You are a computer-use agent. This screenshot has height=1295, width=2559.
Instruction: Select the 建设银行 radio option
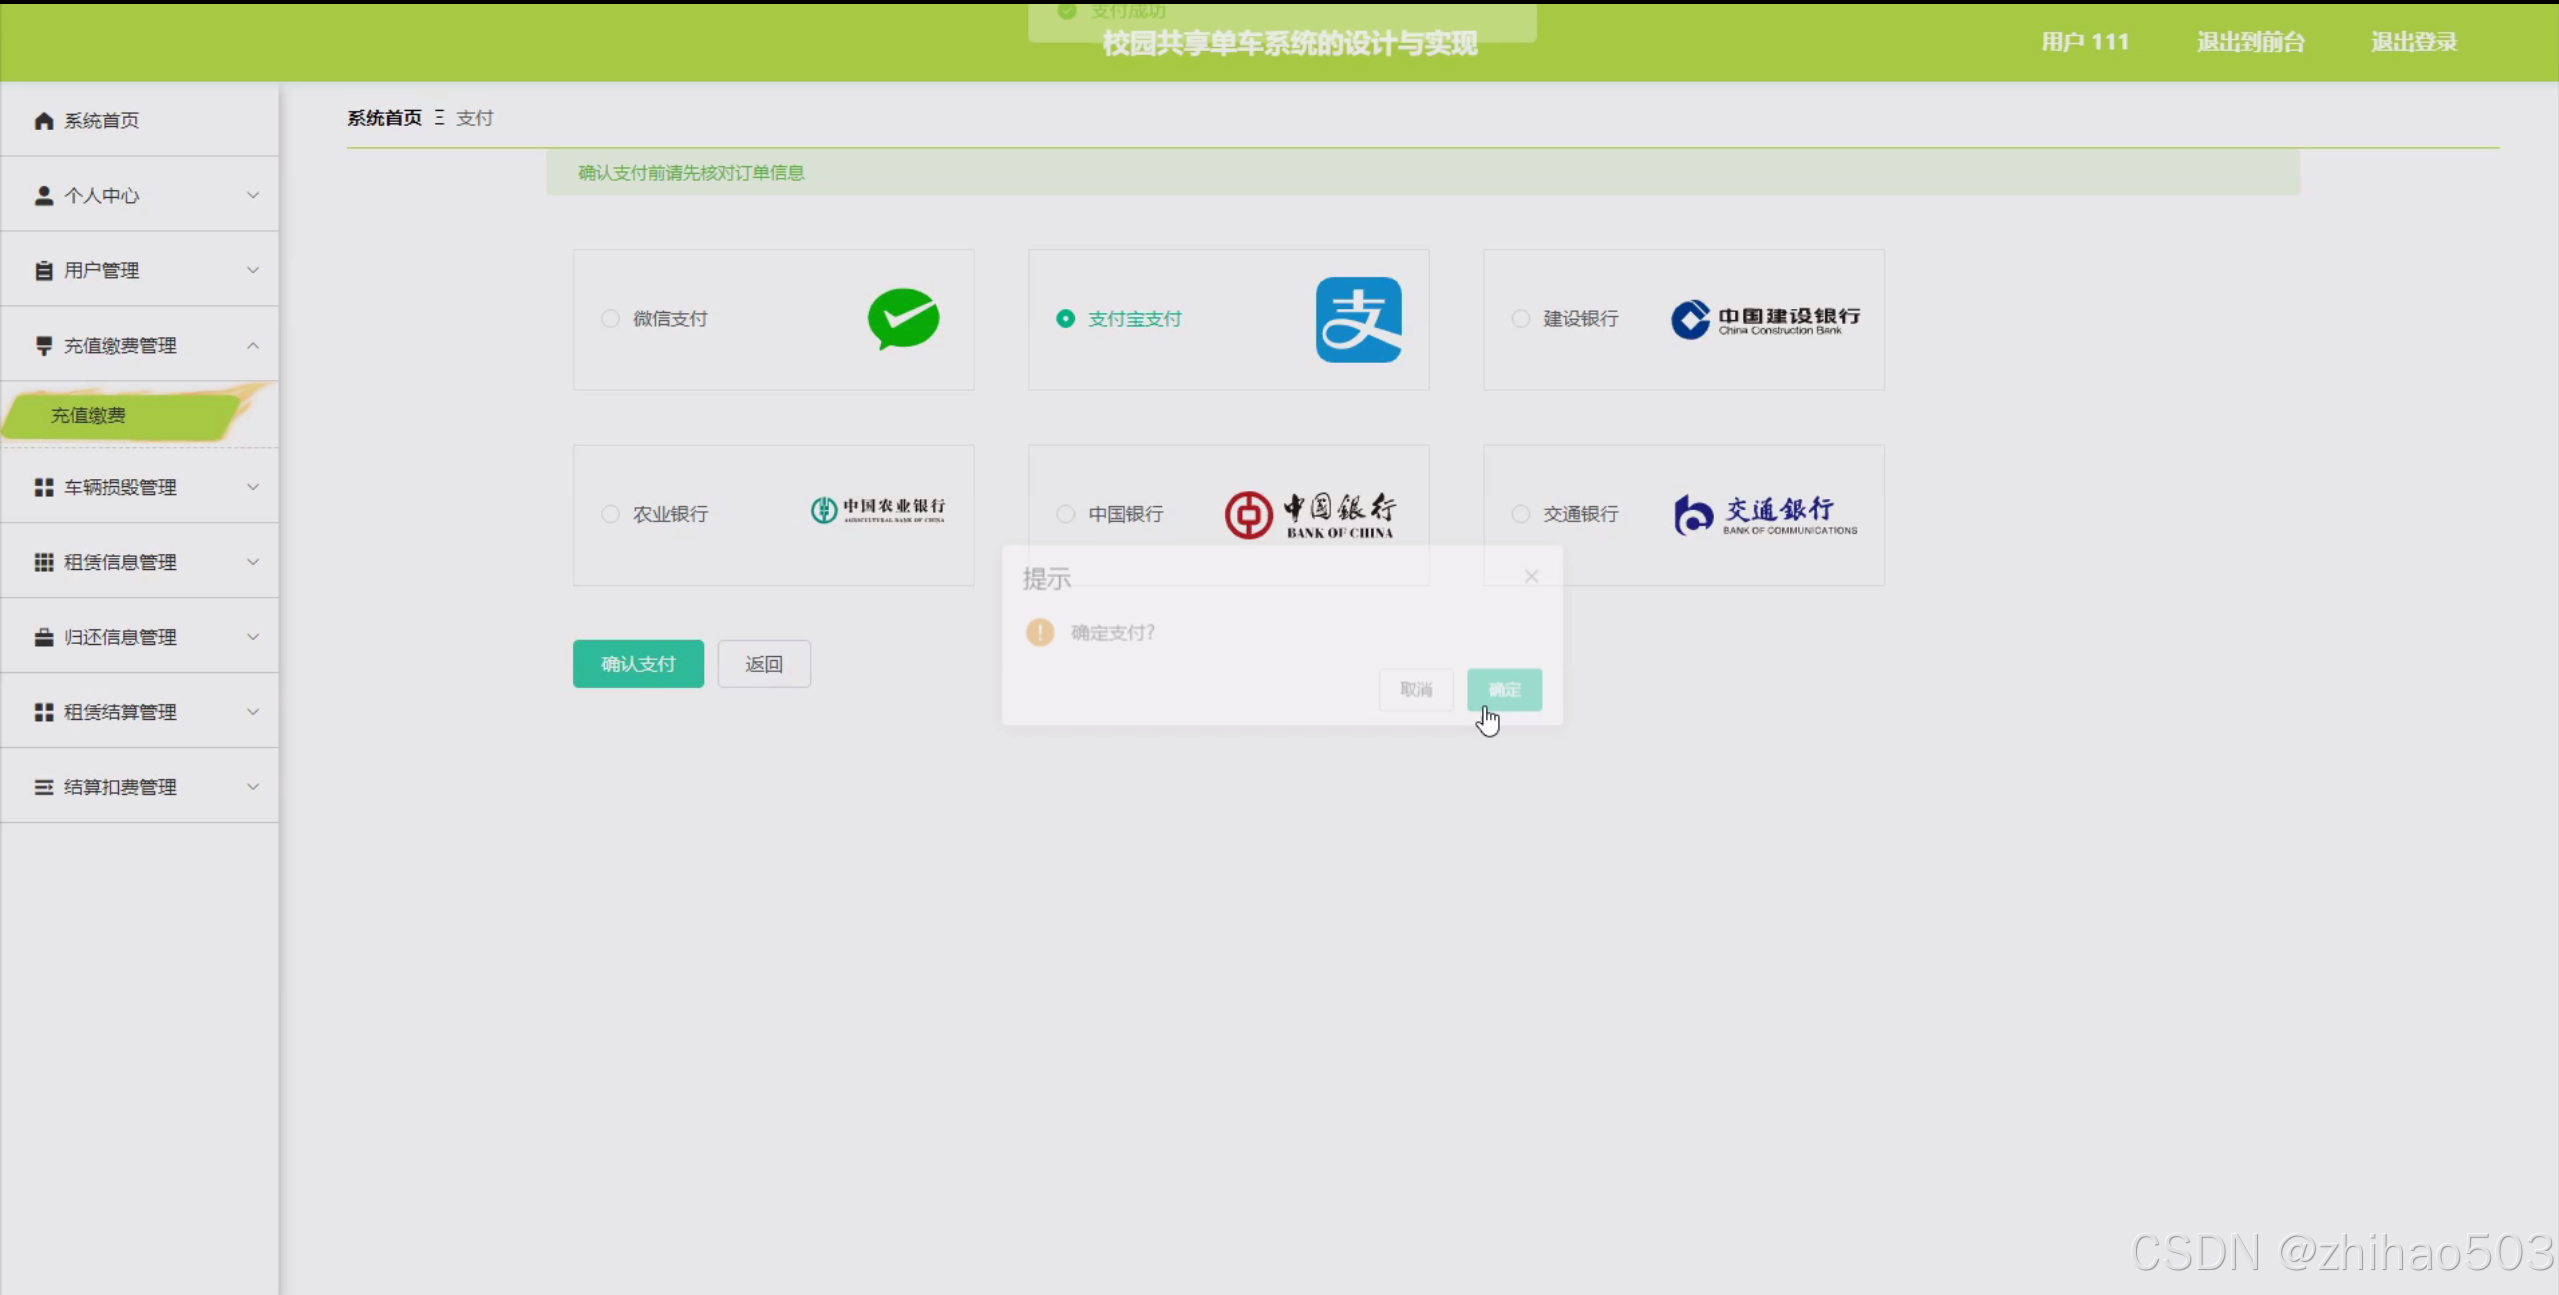[1520, 319]
